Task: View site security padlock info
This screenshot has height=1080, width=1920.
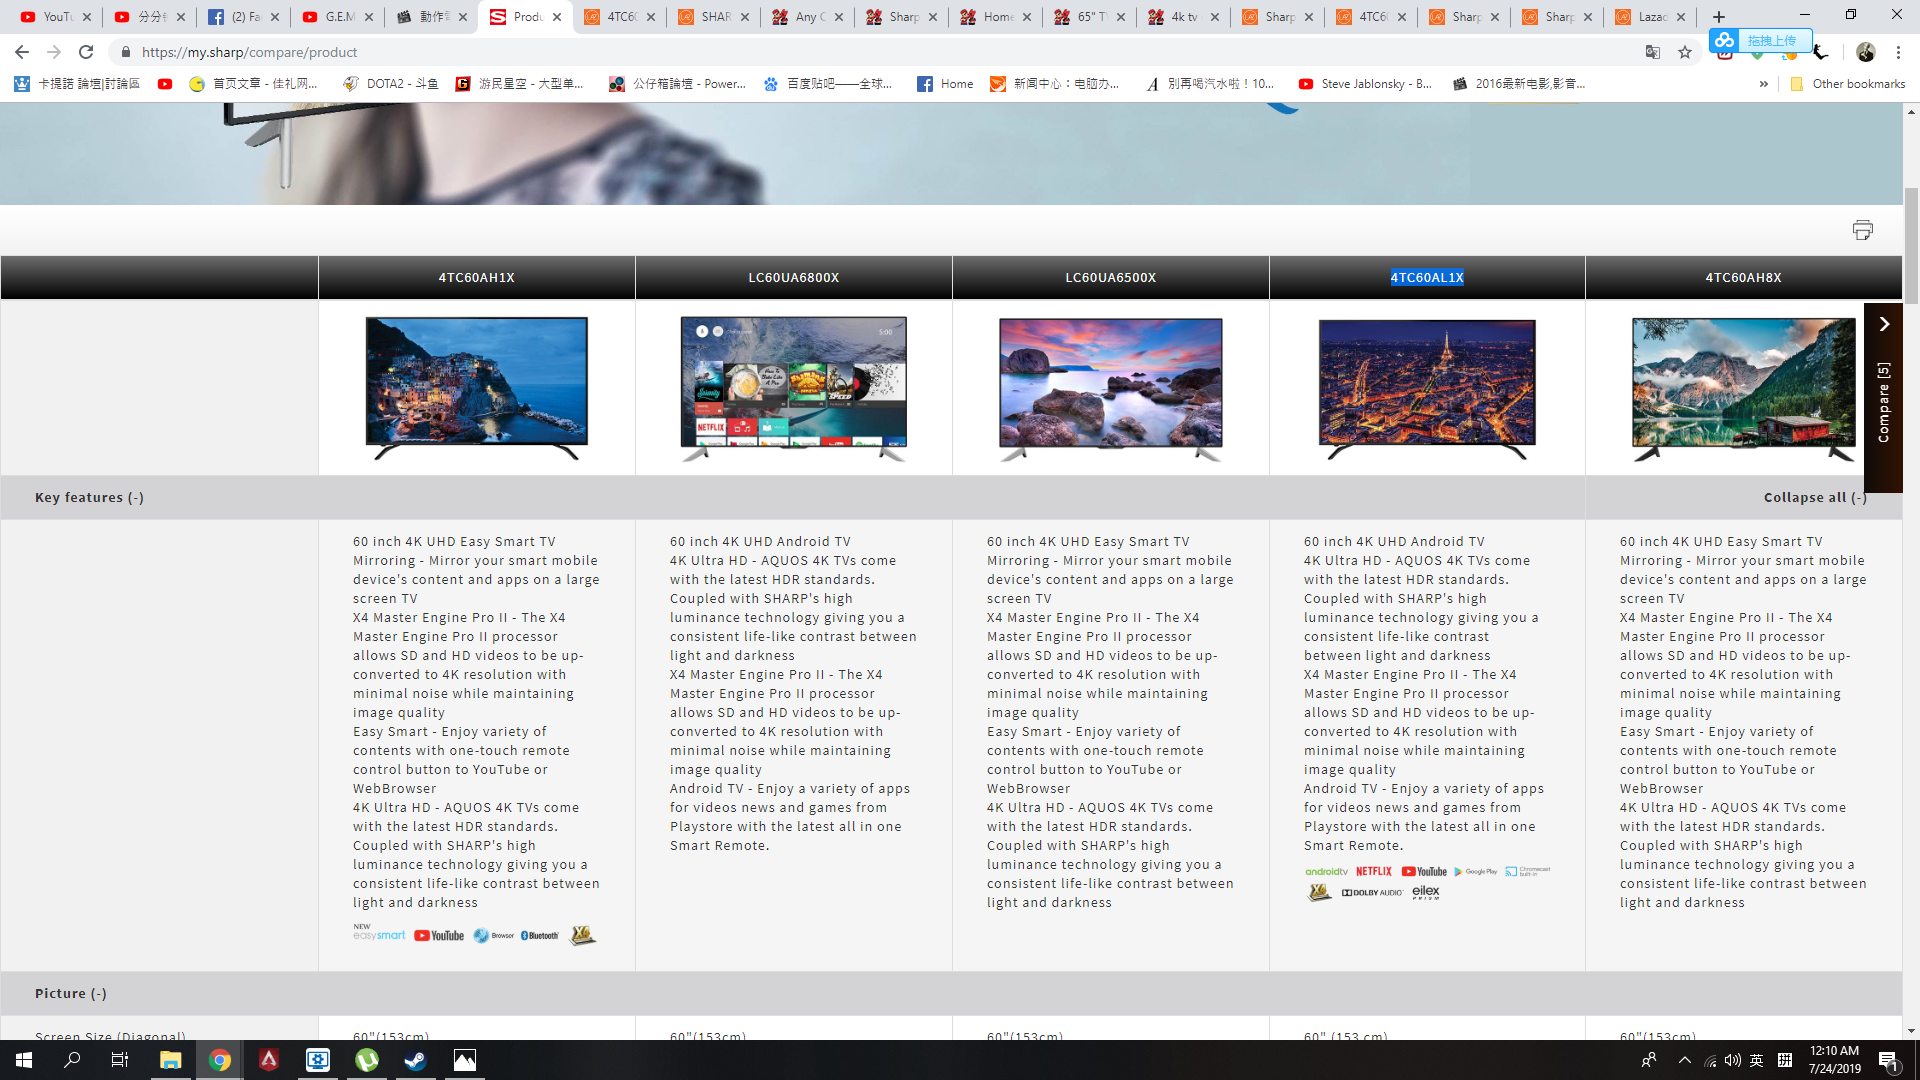Action: [x=125, y=52]
